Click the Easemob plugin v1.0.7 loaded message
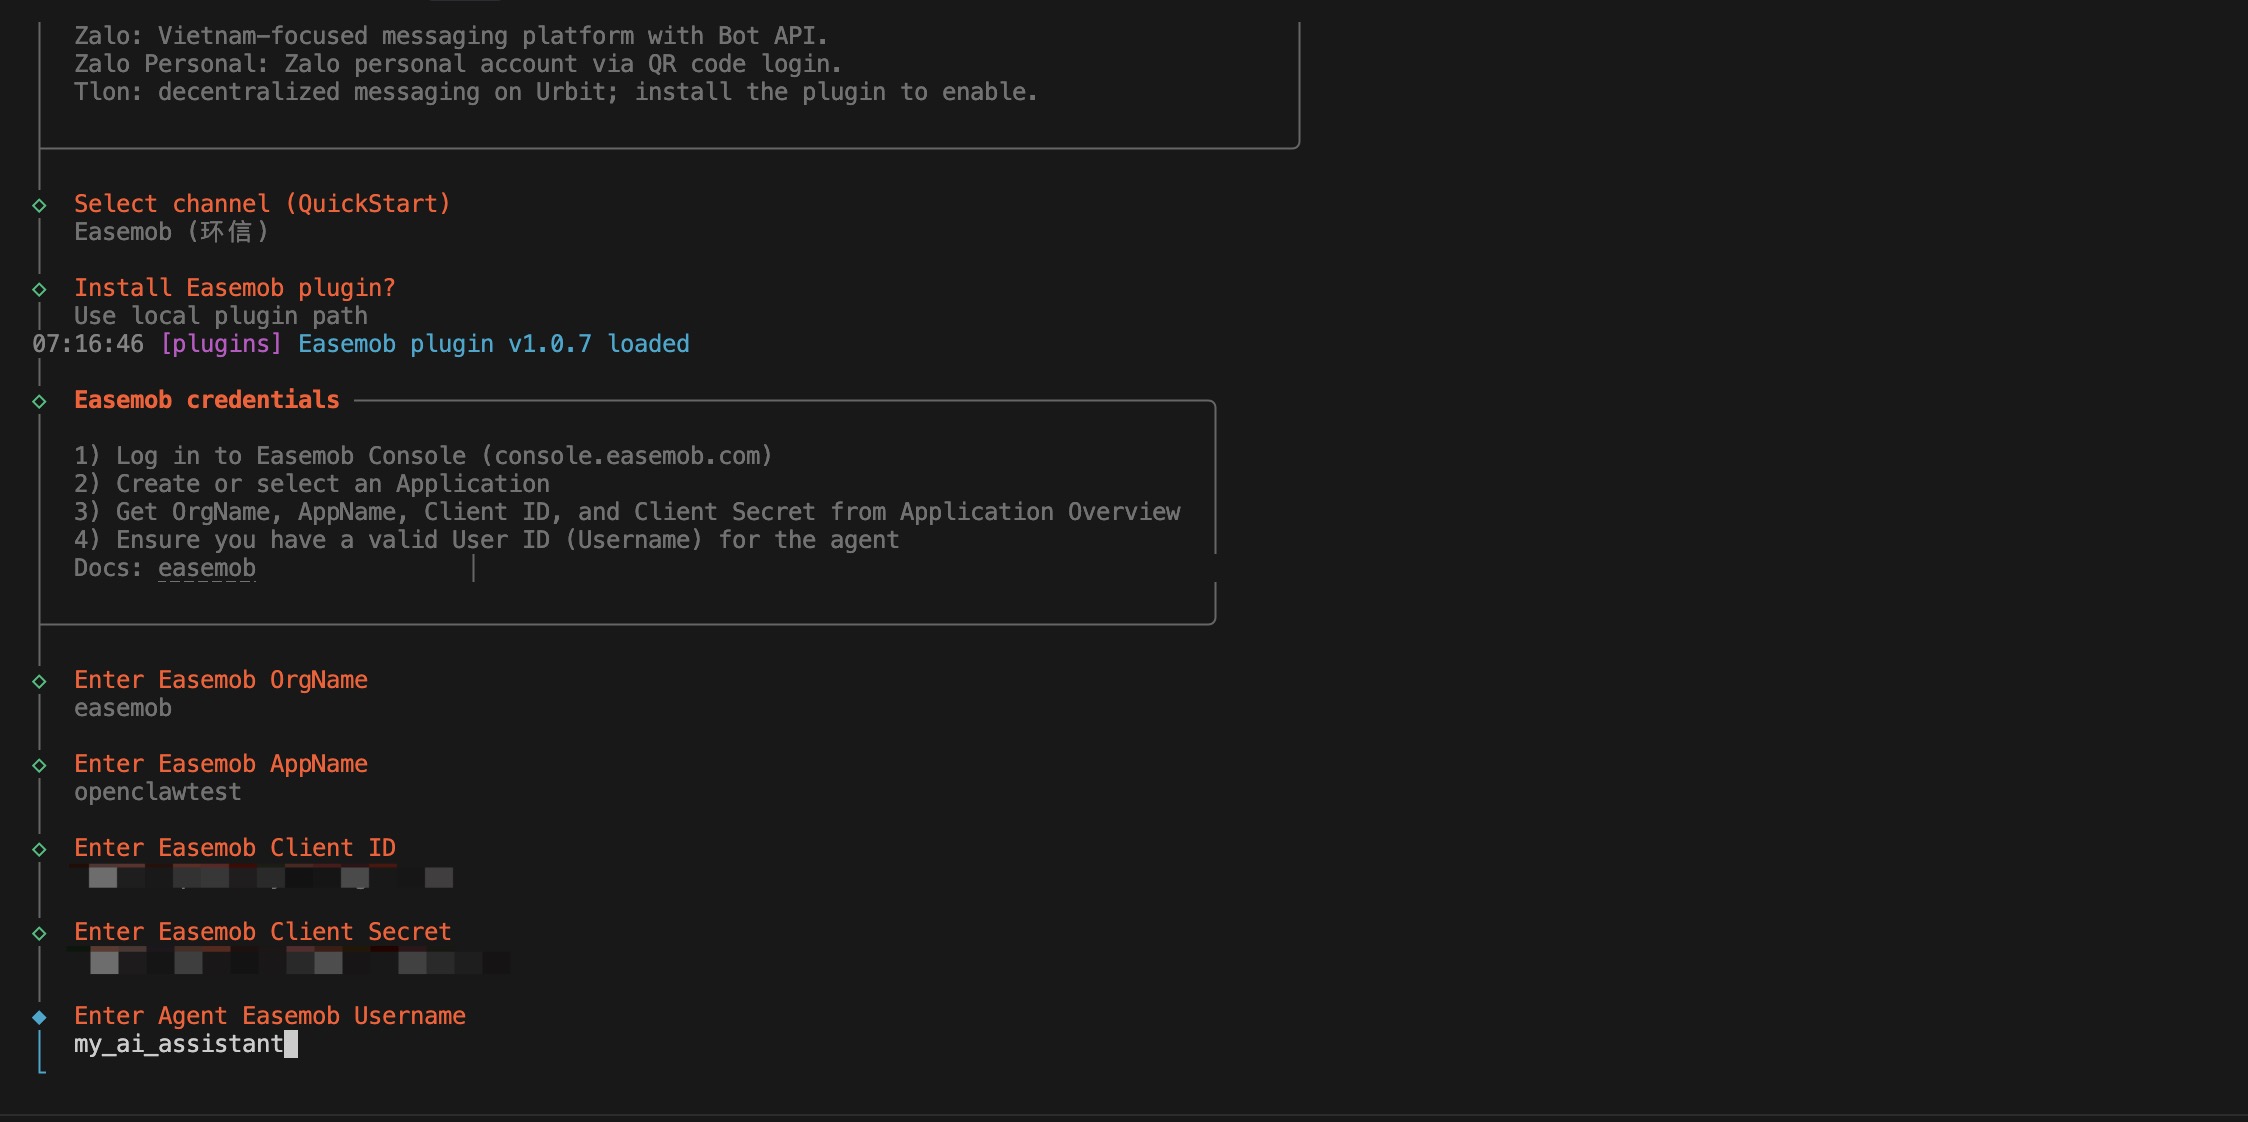 click(493, 344)
